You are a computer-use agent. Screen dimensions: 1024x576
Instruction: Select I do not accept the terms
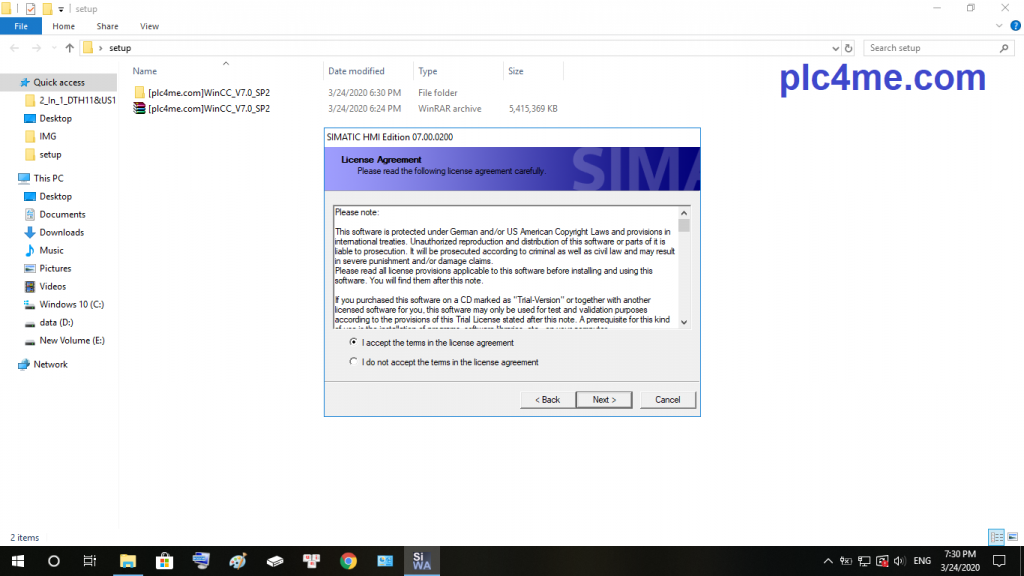(x=353, y=362)
